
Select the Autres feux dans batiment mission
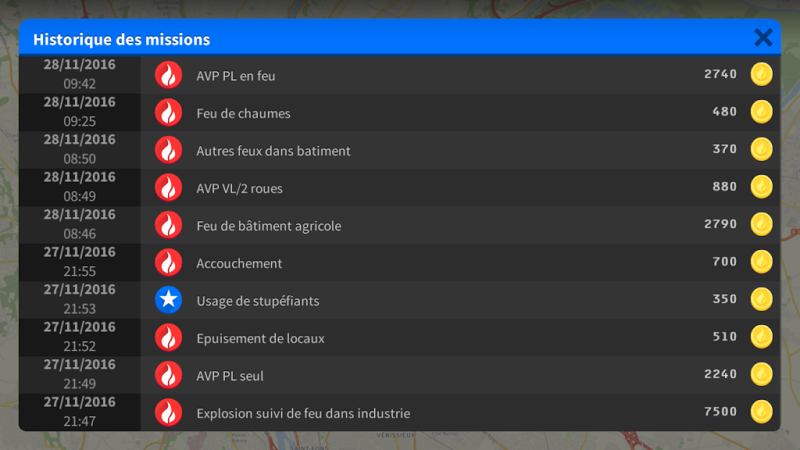click(x=273, y=151)
